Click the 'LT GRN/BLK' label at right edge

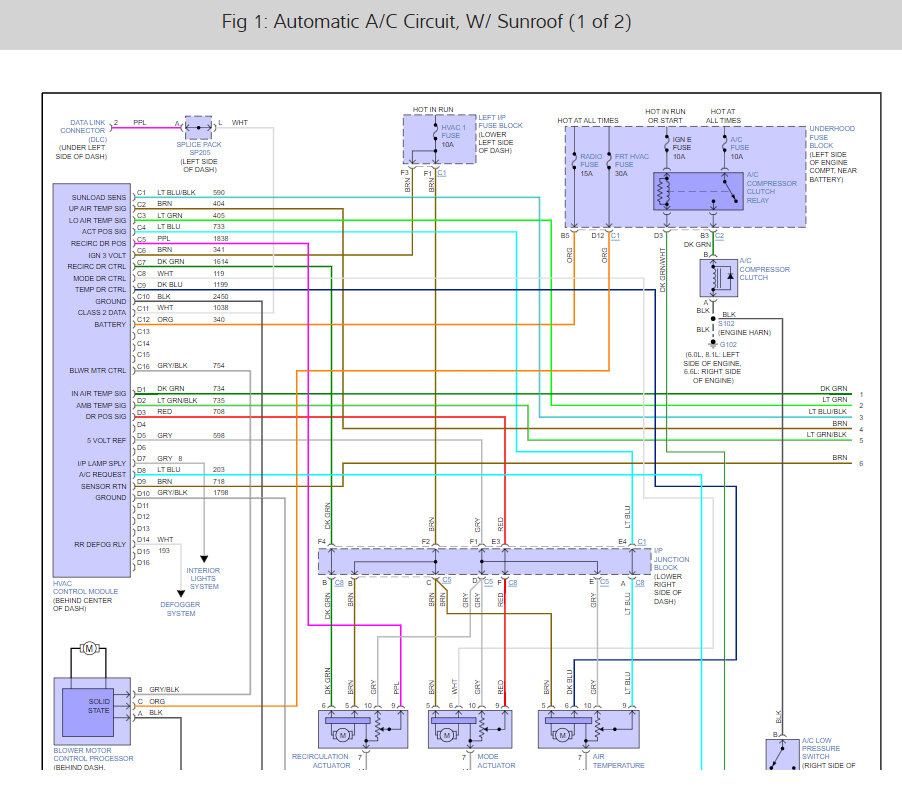click(826, 435)
